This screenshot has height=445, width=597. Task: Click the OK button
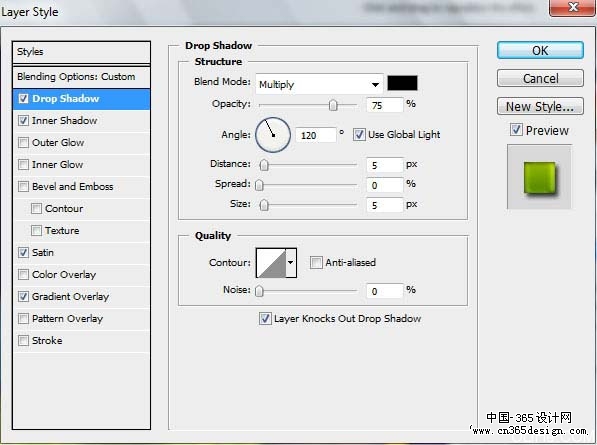coord(540,50)
